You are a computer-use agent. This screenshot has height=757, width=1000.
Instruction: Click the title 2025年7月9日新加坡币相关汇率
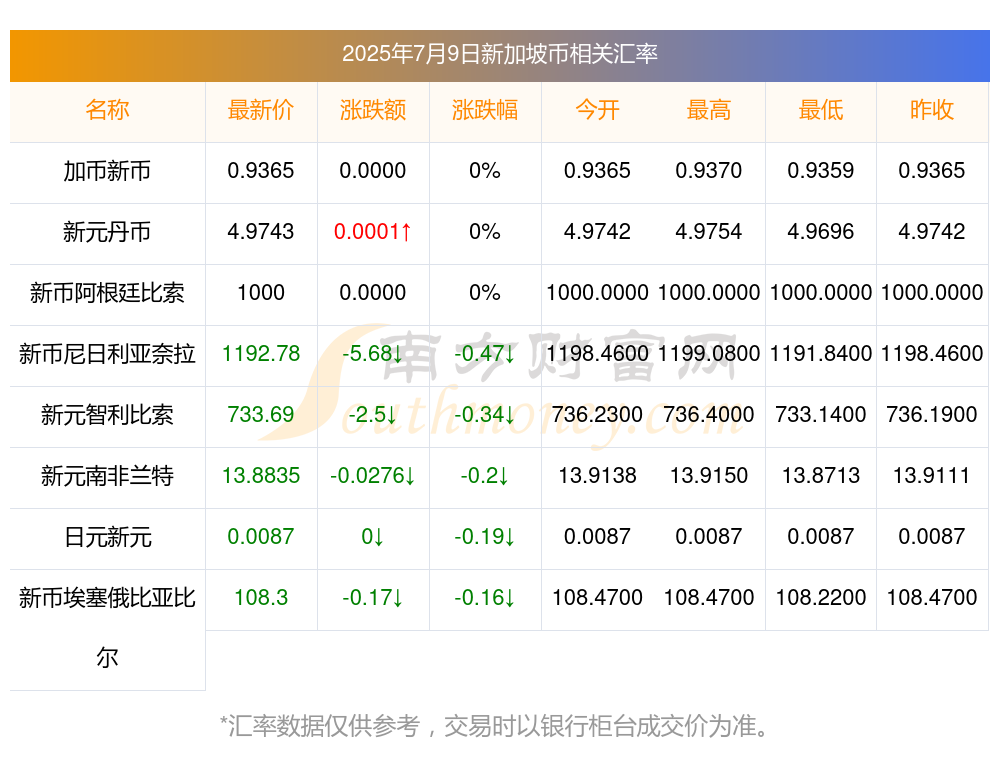coord(499,54)
